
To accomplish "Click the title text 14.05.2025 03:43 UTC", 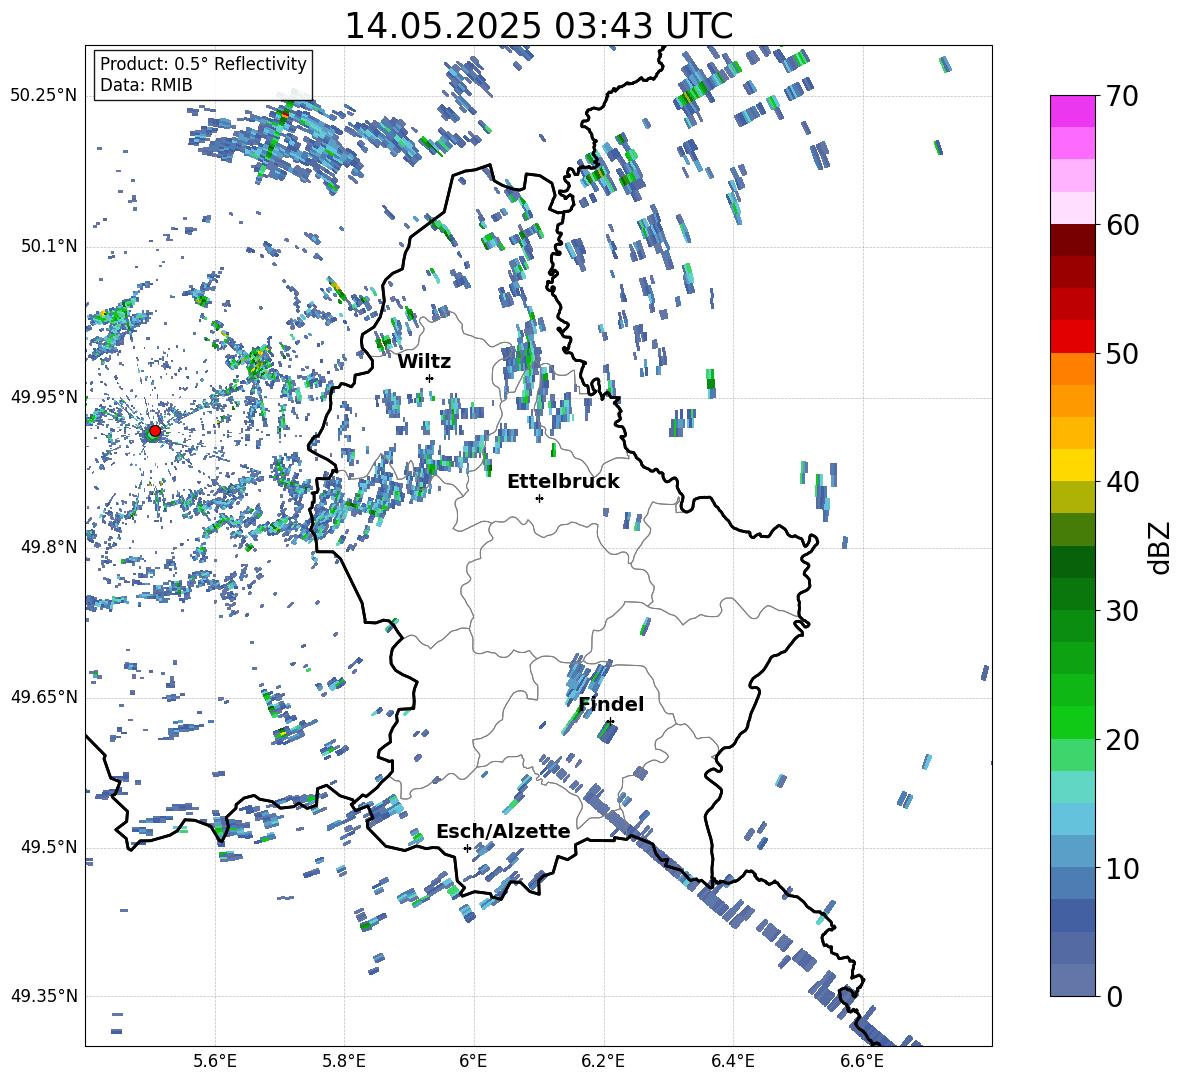I will point(538,26).
